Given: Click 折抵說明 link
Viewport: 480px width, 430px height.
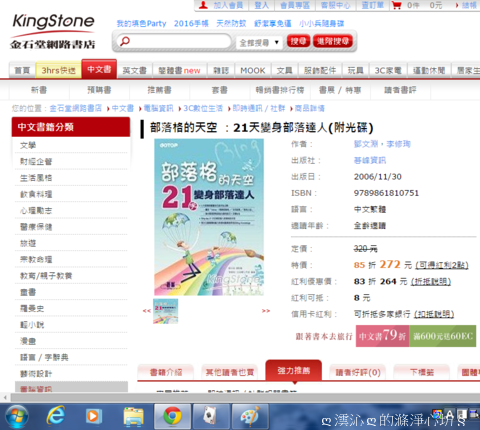Looking at the screenshot, I should click(431, 282).
